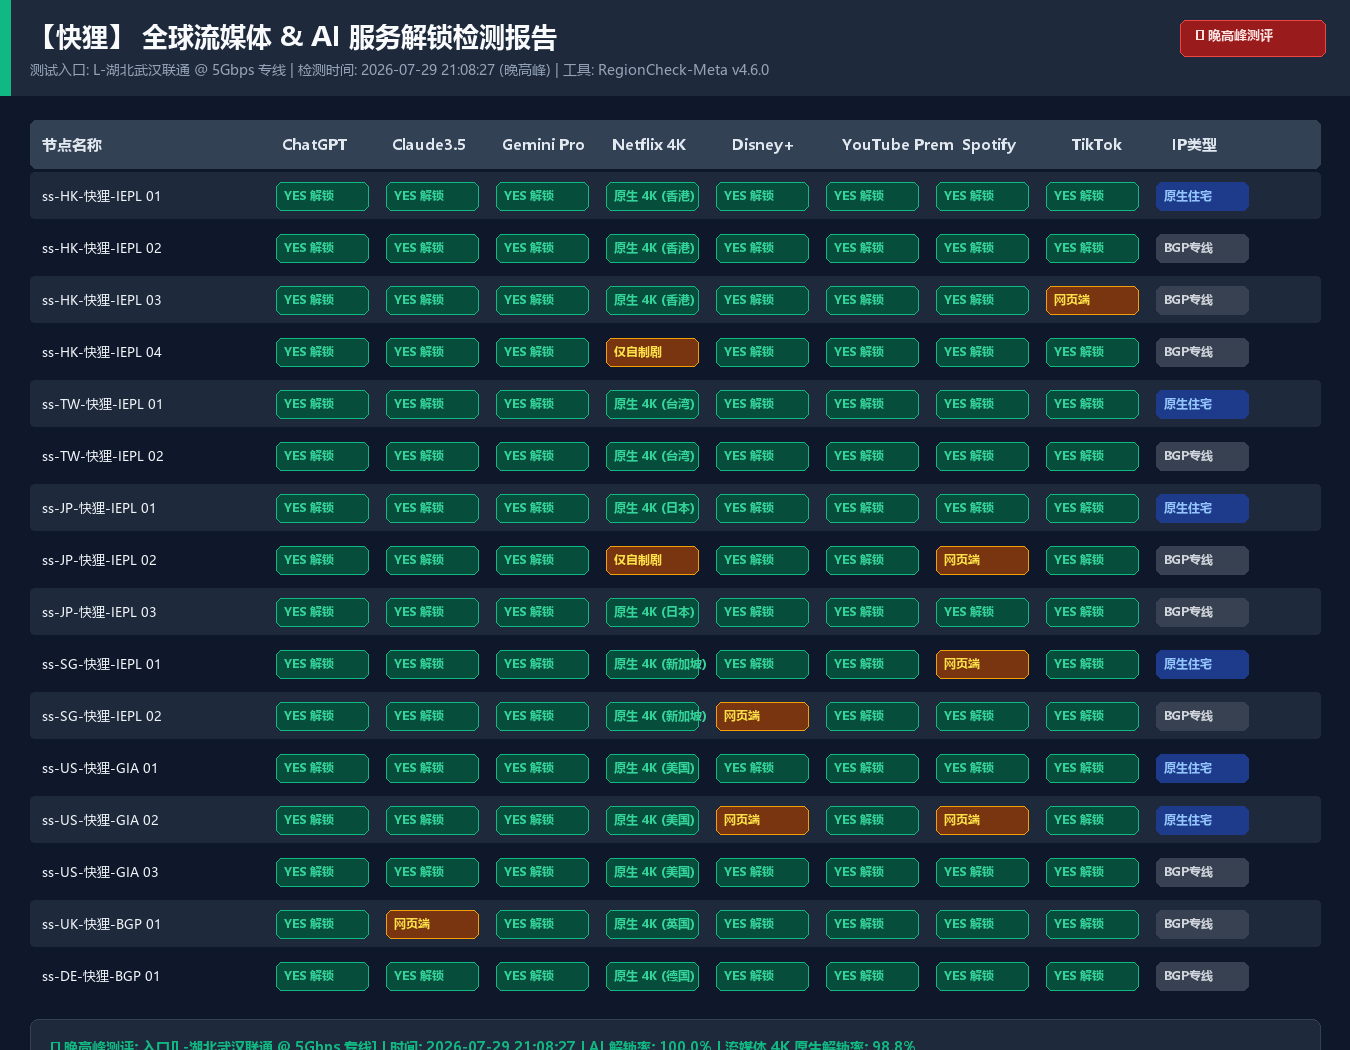
Task: Select the subtitle line with RegionCheck-Meta v4.6.0
Action: [x=399, y=70]
